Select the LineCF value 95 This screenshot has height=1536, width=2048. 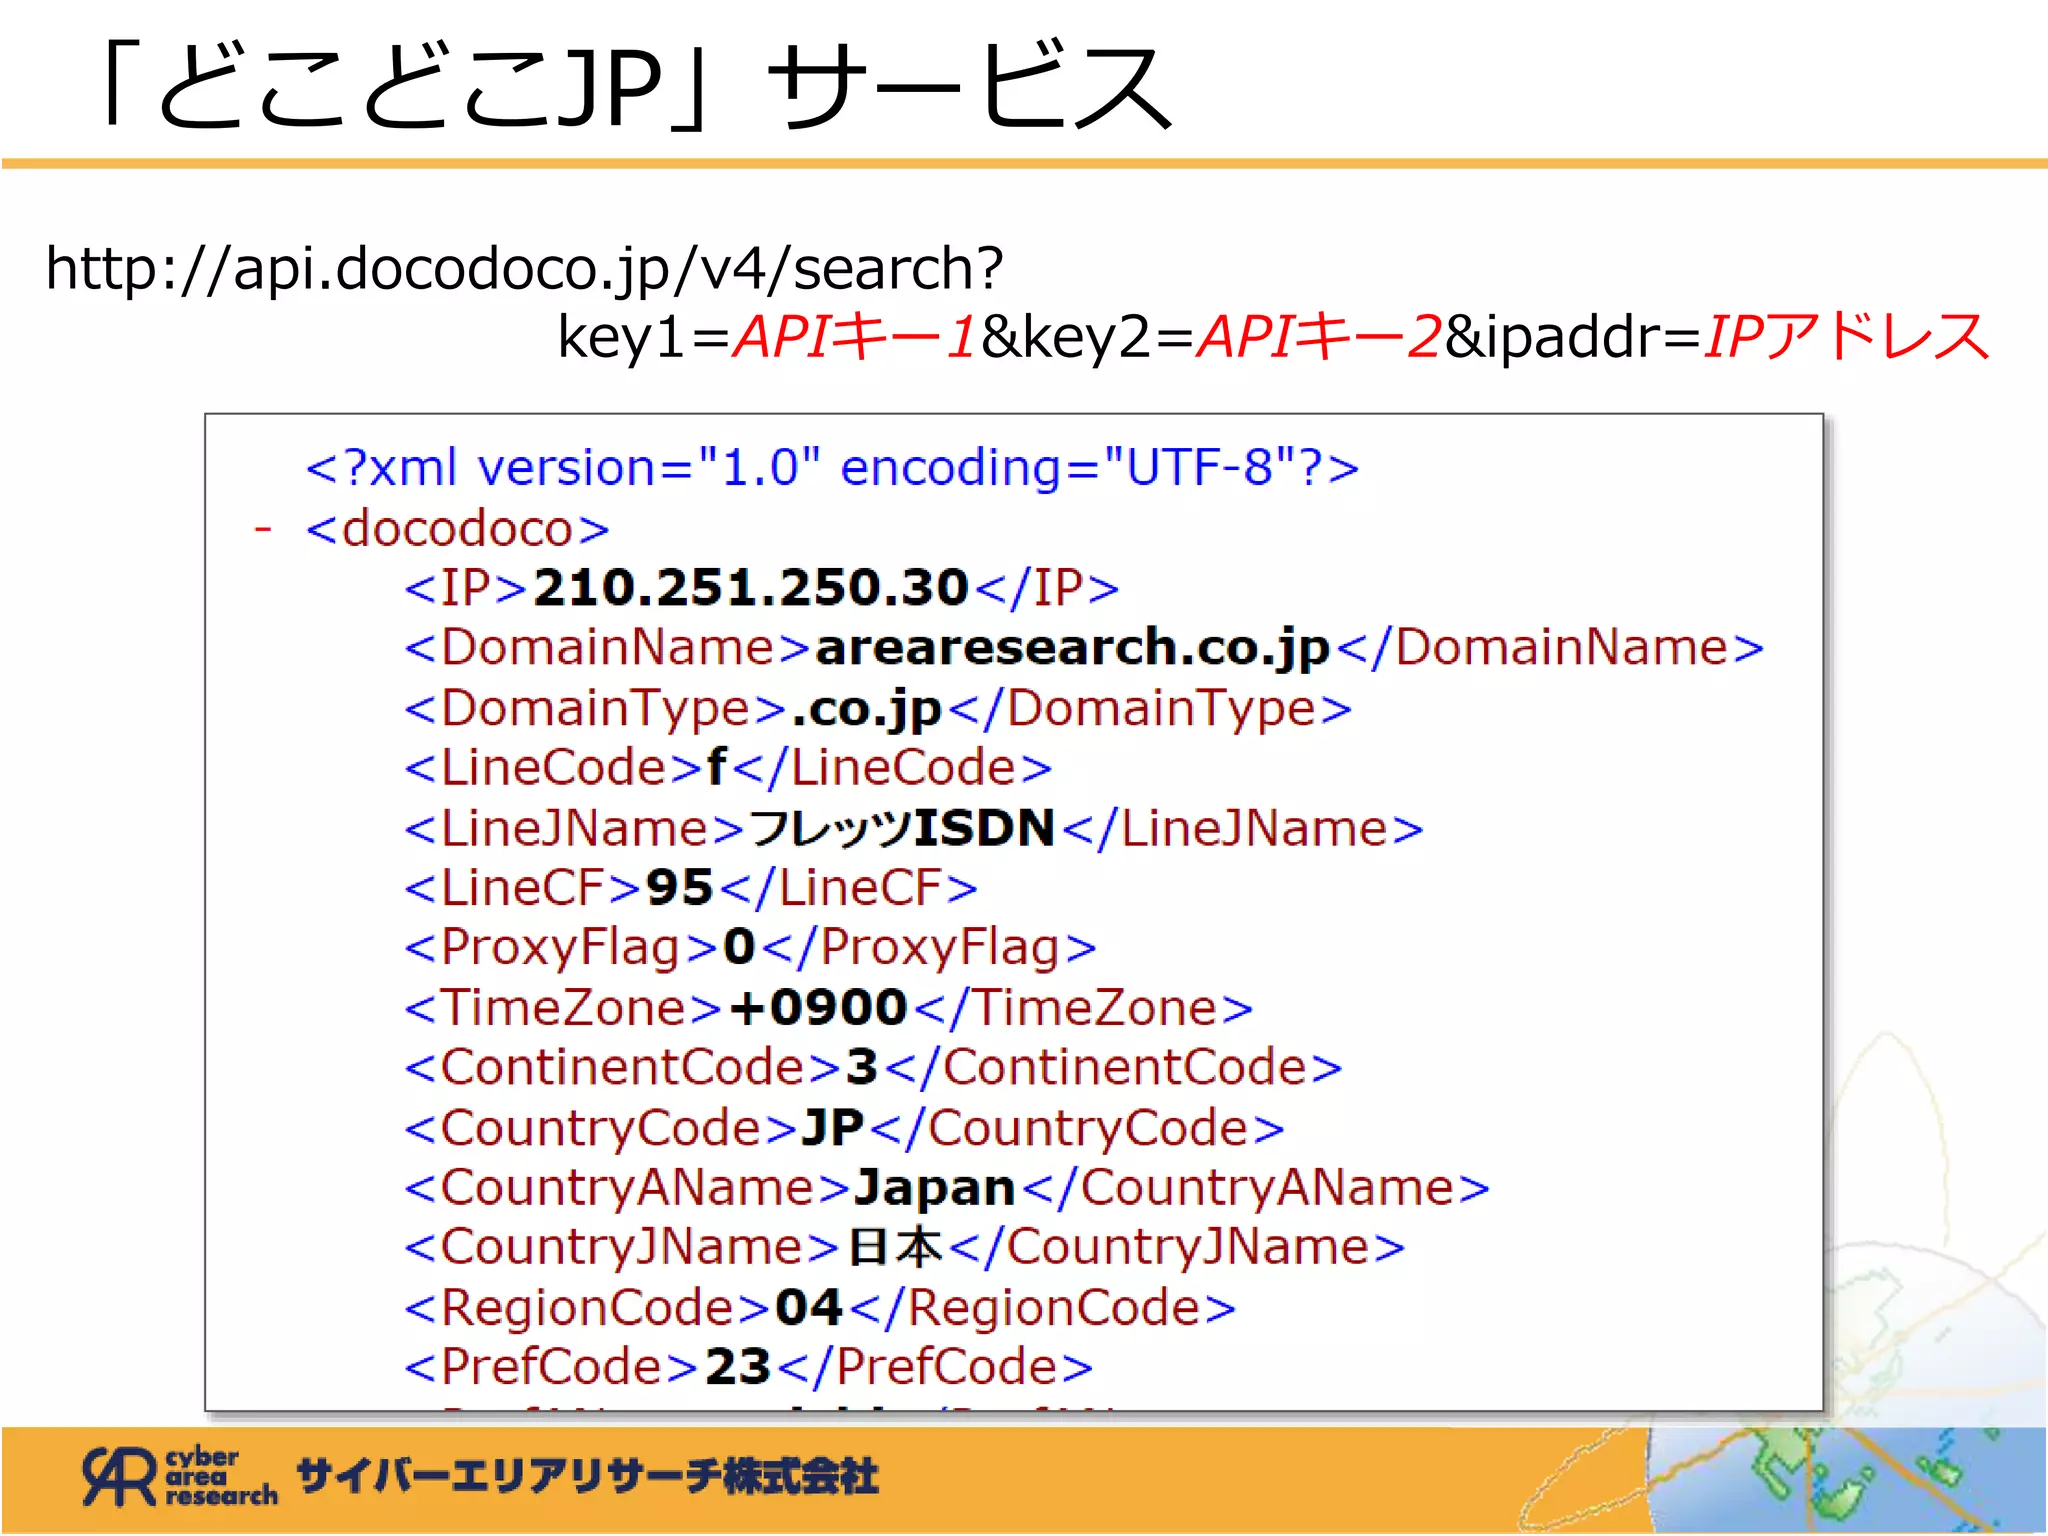coord(679,888)
